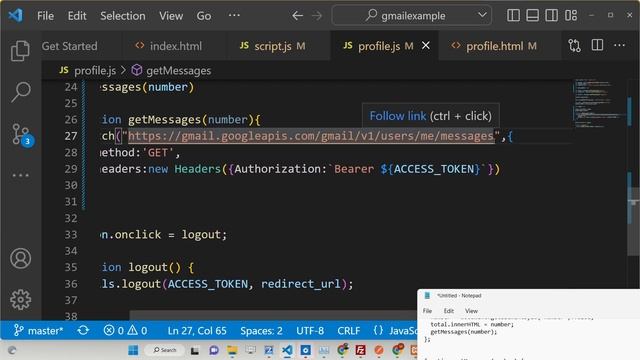Synchronize changes using the status bar sync icon
The image size is (640, 360).
pos(83,330)
